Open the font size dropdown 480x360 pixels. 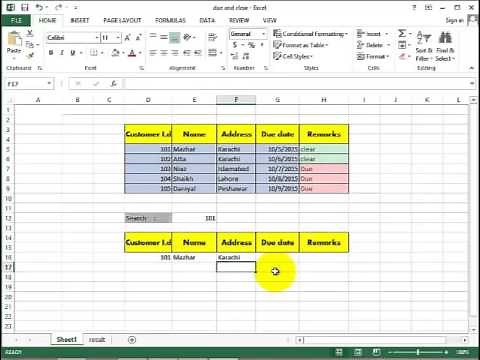[118, 38]
